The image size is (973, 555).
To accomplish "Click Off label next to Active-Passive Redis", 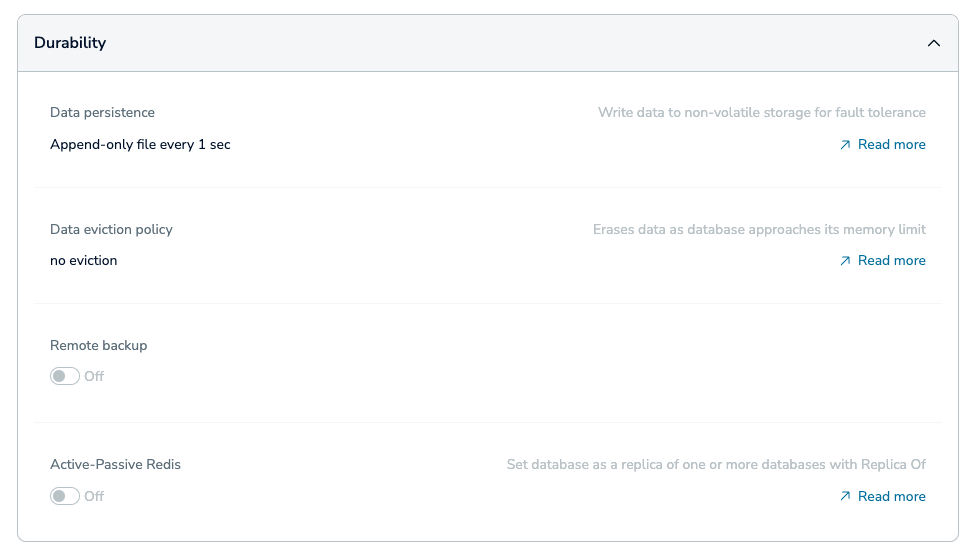I will tap(94, 496).
